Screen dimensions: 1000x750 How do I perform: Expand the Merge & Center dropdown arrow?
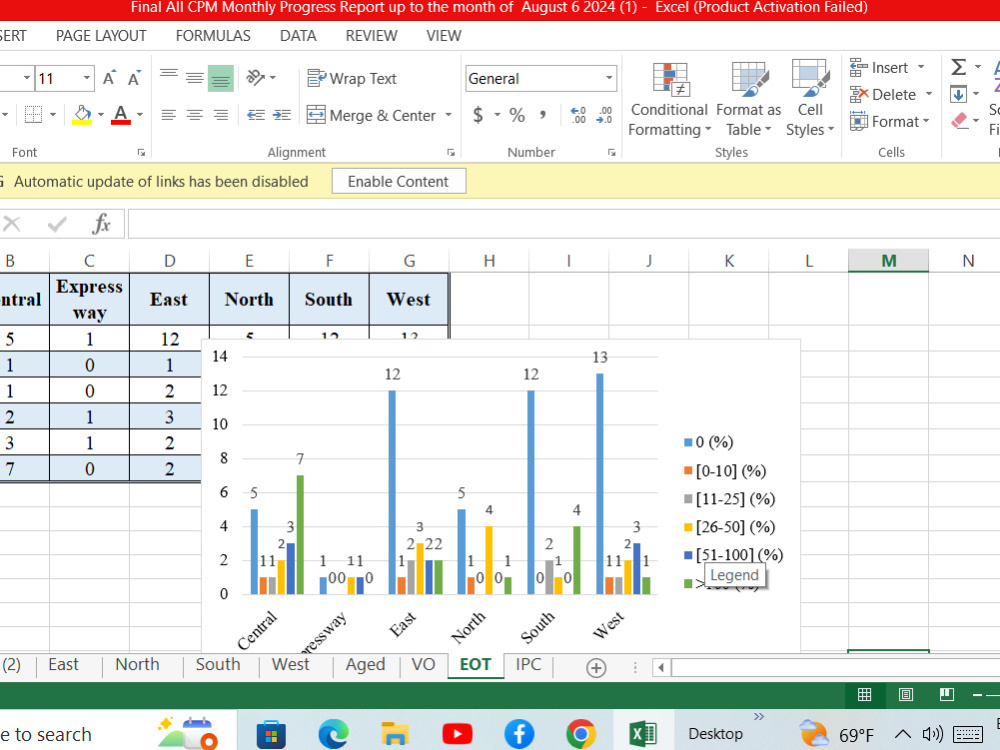tap(448, 115)
